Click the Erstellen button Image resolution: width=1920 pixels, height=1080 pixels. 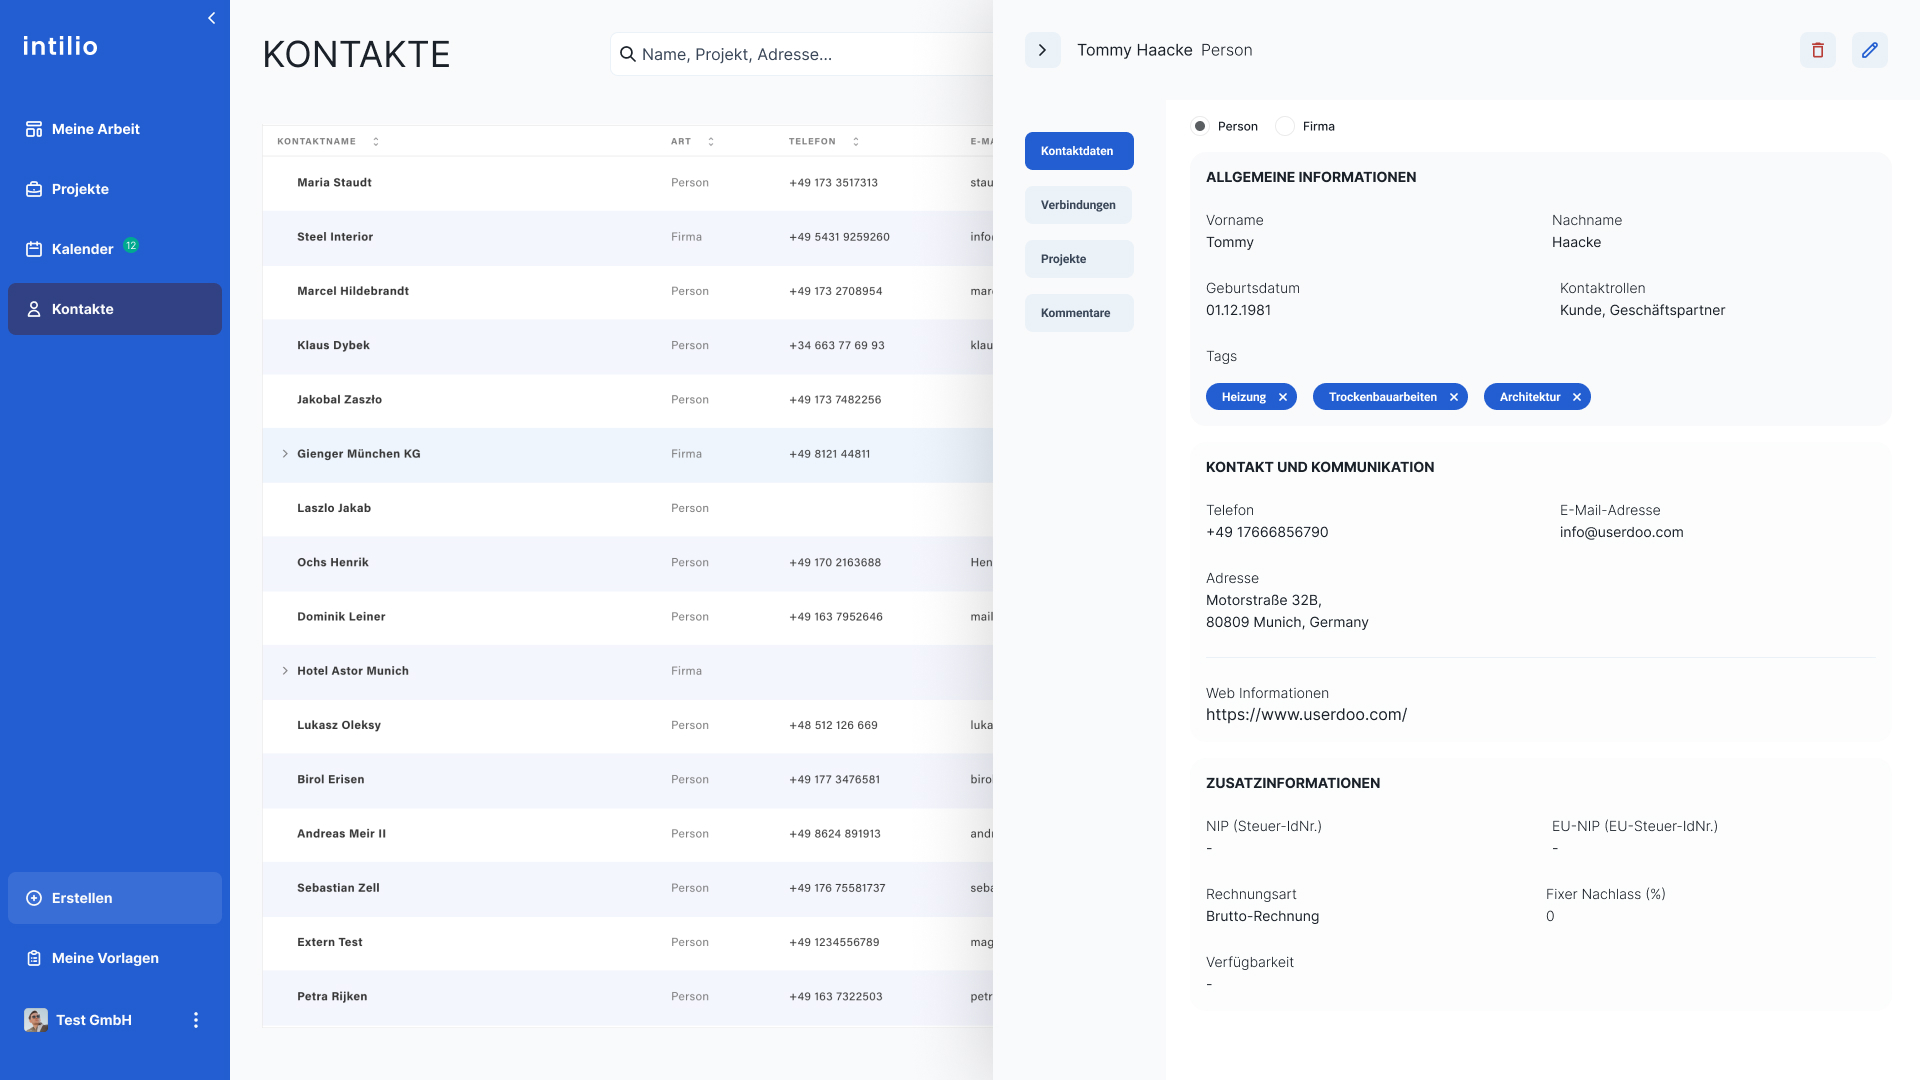pos(115,898)
